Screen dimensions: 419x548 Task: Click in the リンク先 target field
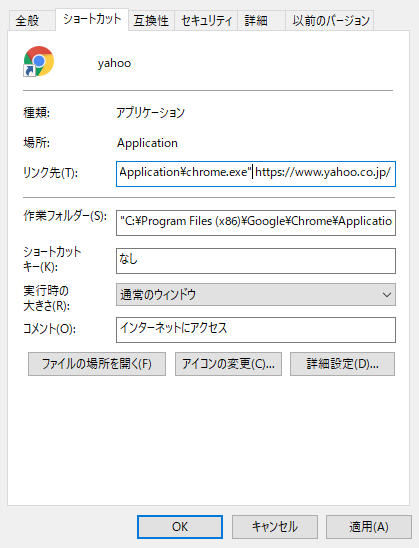256,174
